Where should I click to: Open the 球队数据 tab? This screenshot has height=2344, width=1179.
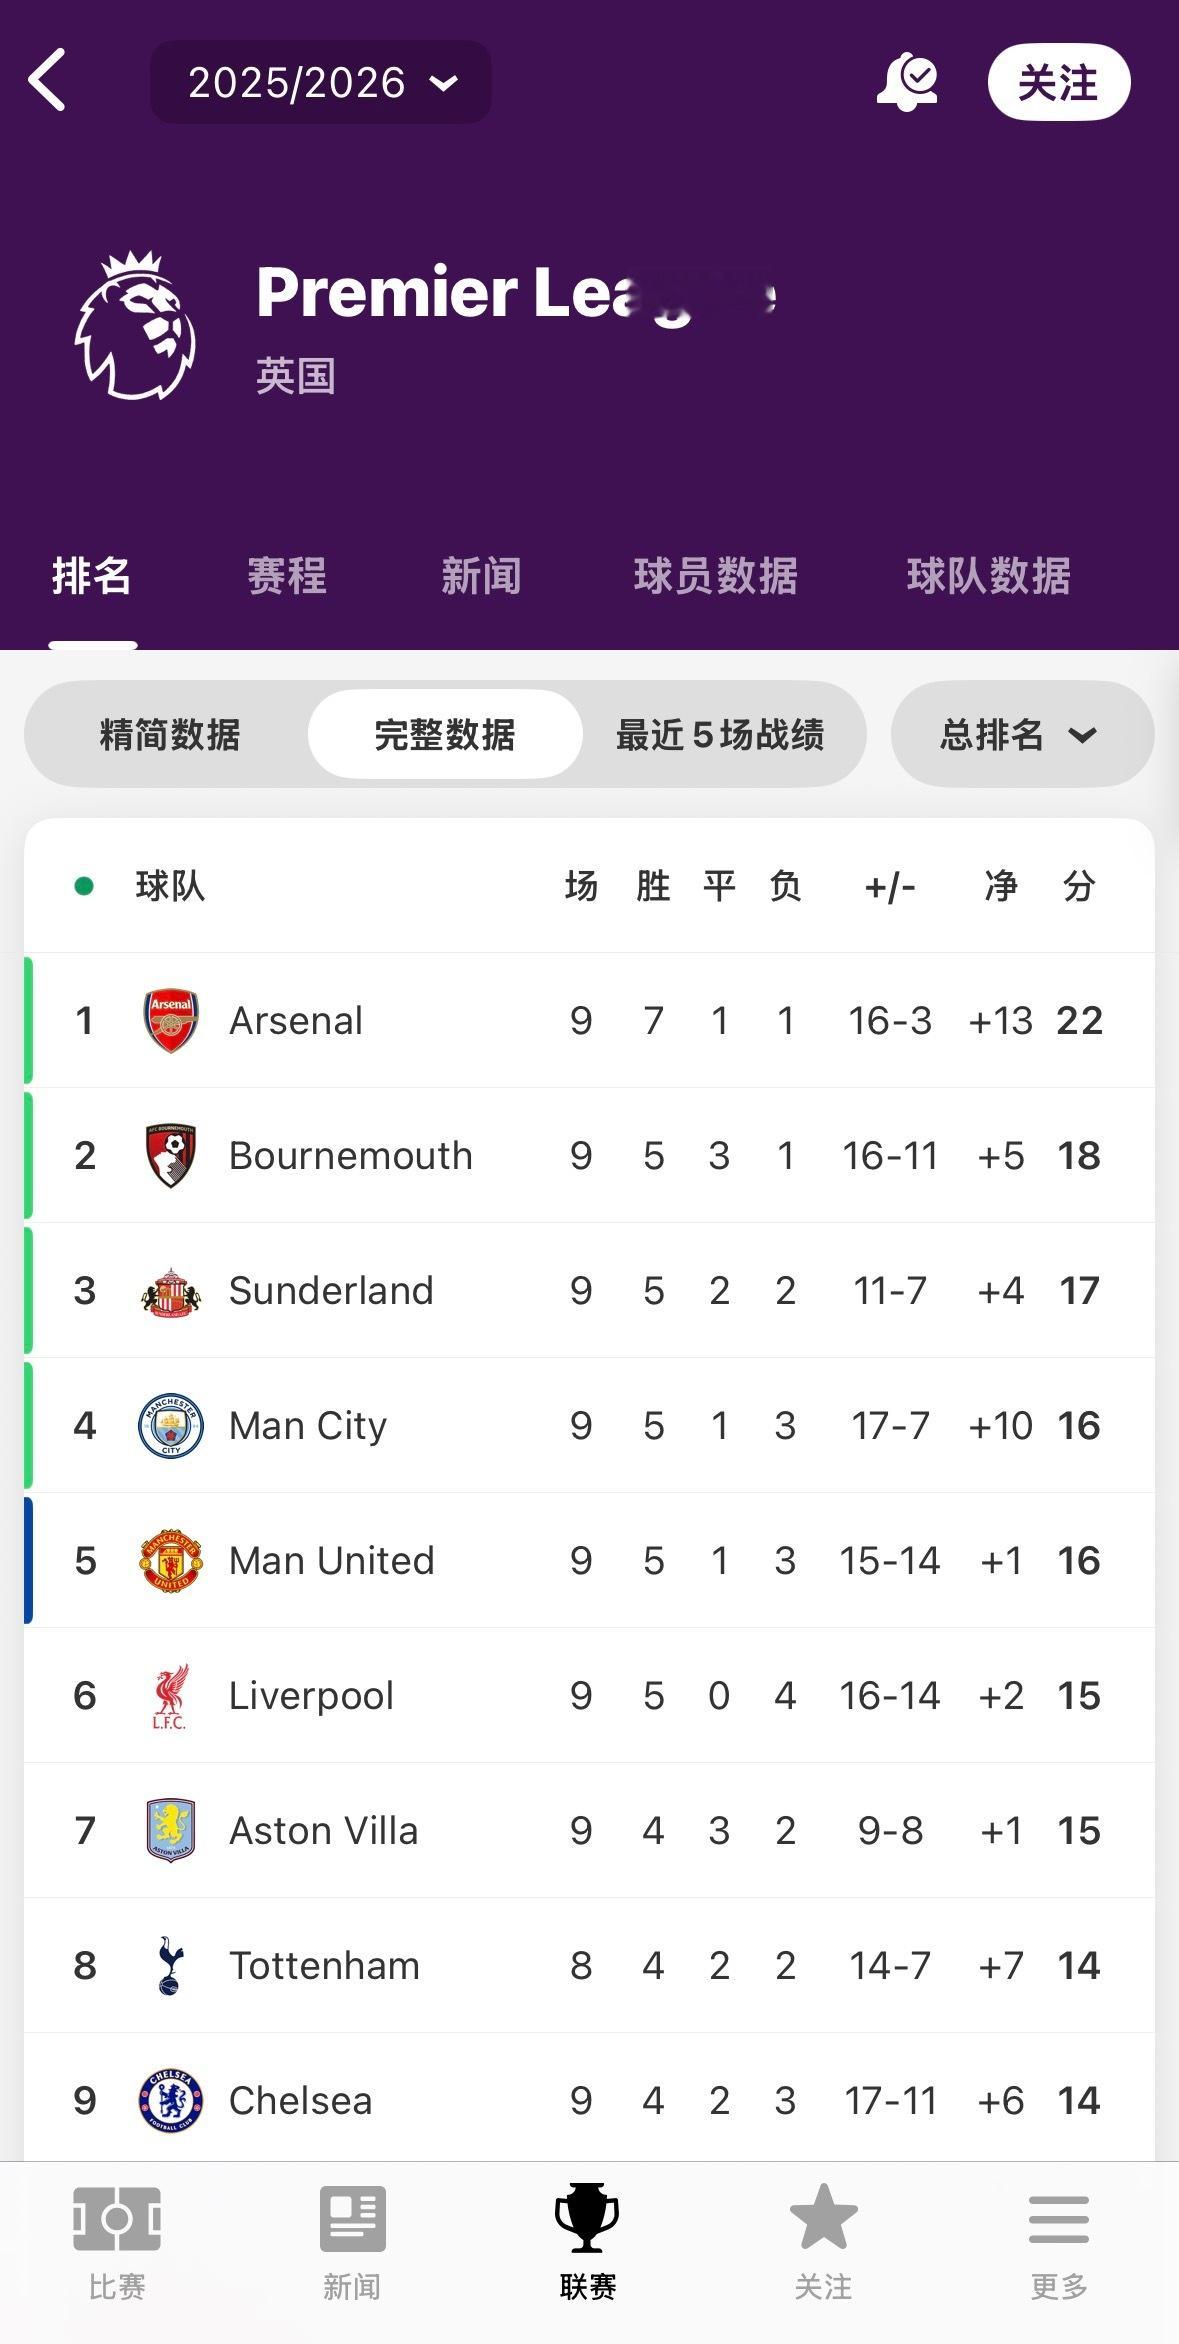989,577
